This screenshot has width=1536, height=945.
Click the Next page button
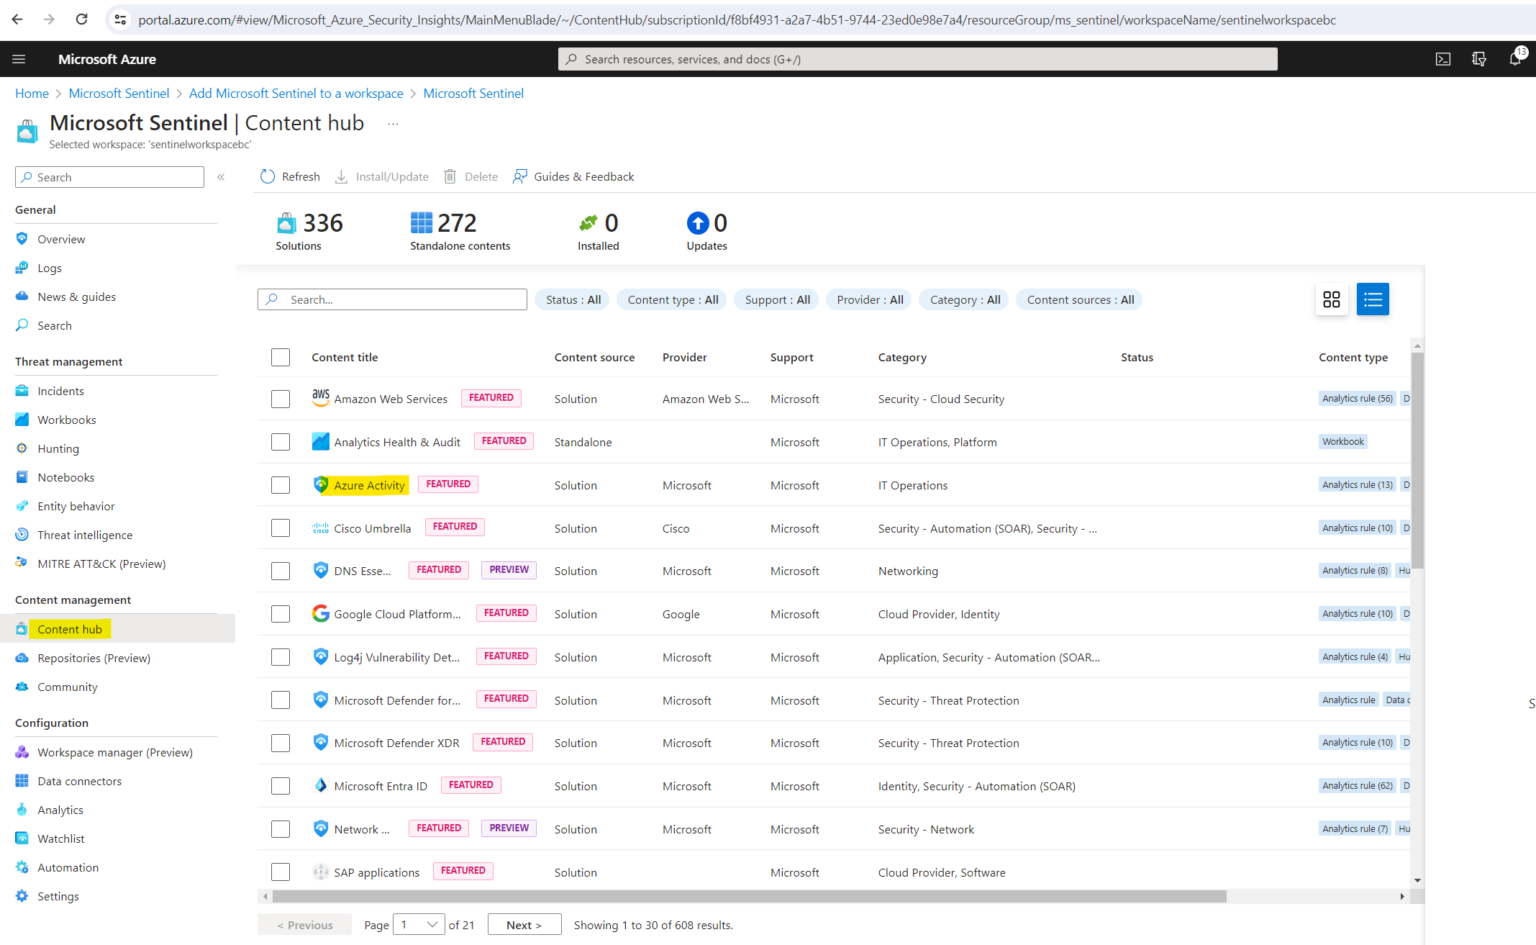pos(524,925)
